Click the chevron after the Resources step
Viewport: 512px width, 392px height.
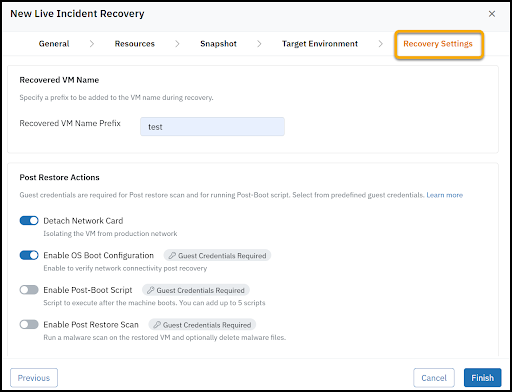(x=177, y=44)
